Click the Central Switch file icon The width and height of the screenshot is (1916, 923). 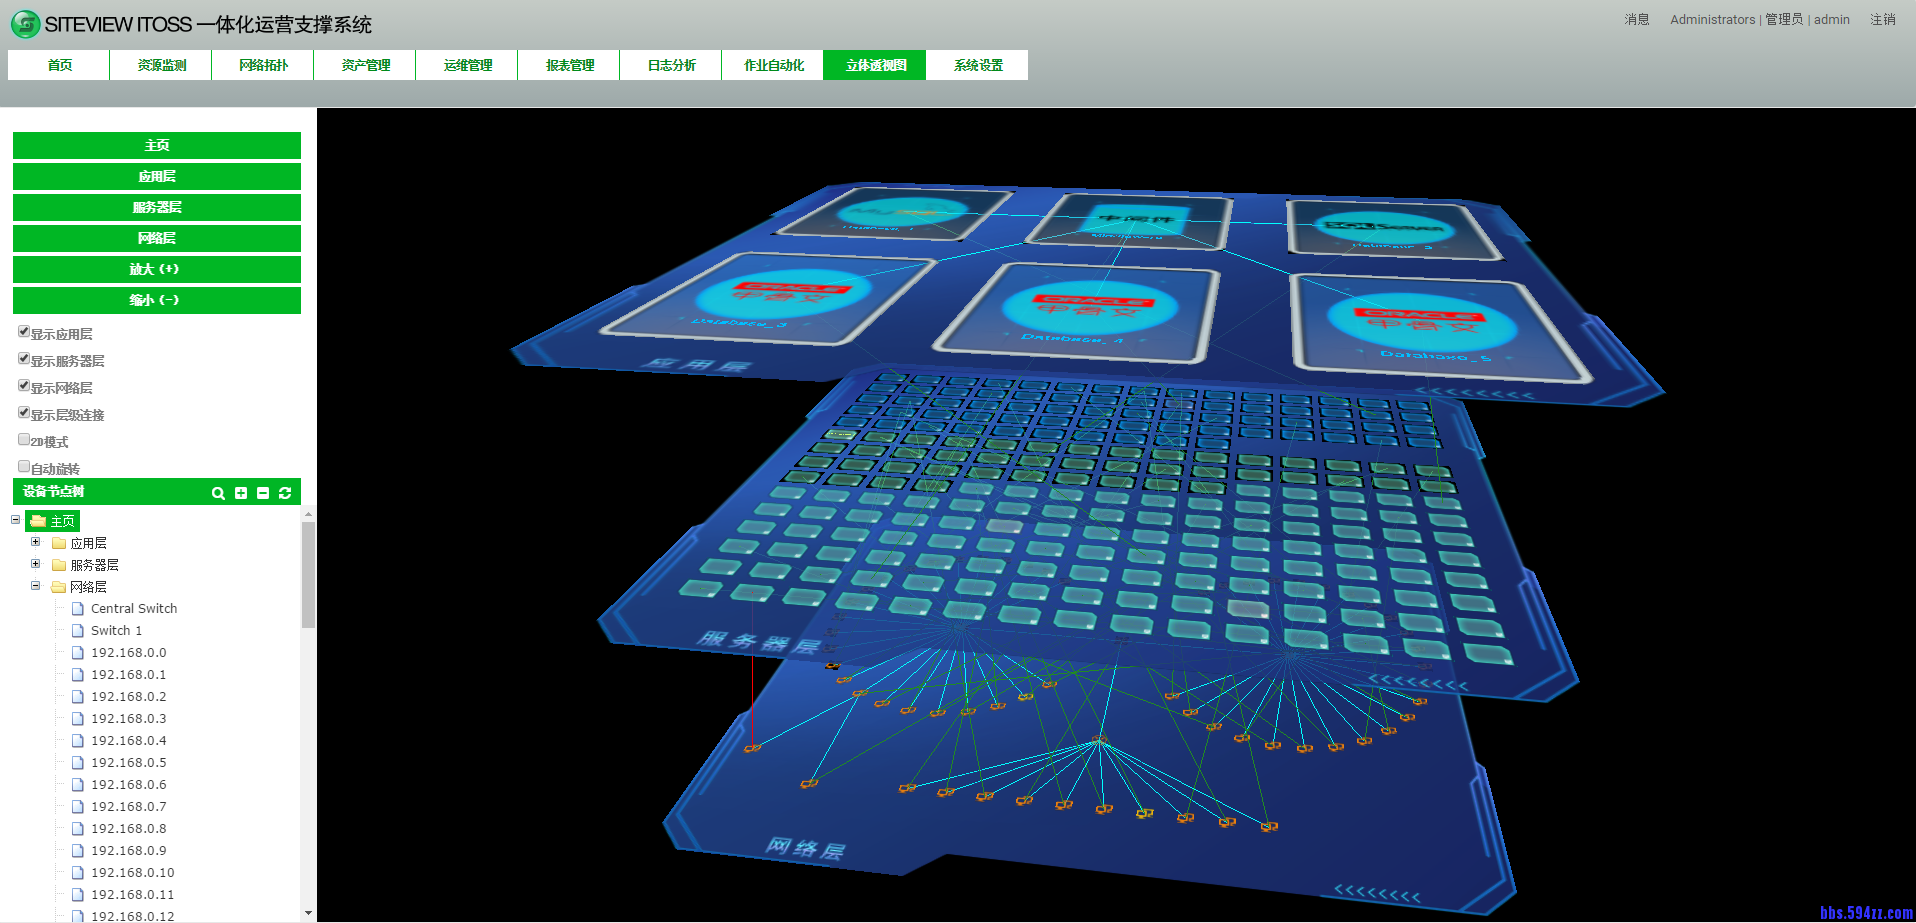78,609
